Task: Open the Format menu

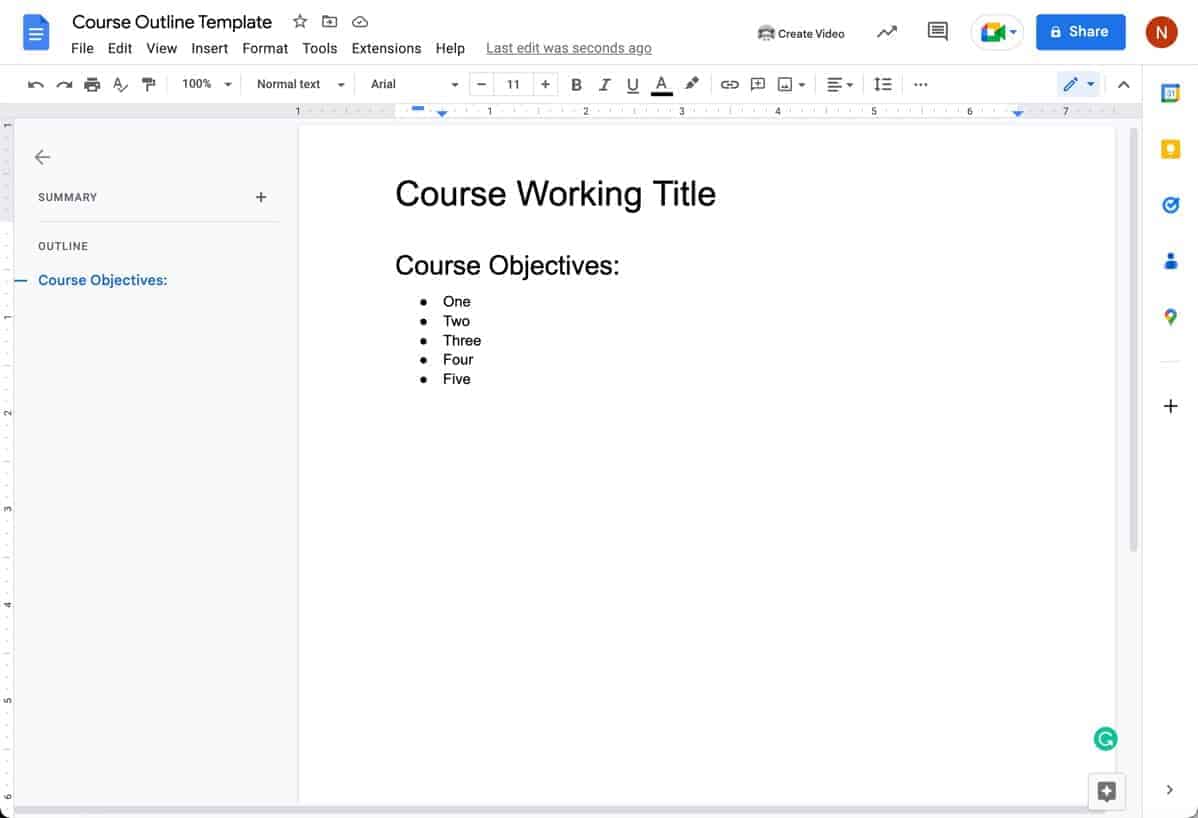Action: click(x=265, y=48)
